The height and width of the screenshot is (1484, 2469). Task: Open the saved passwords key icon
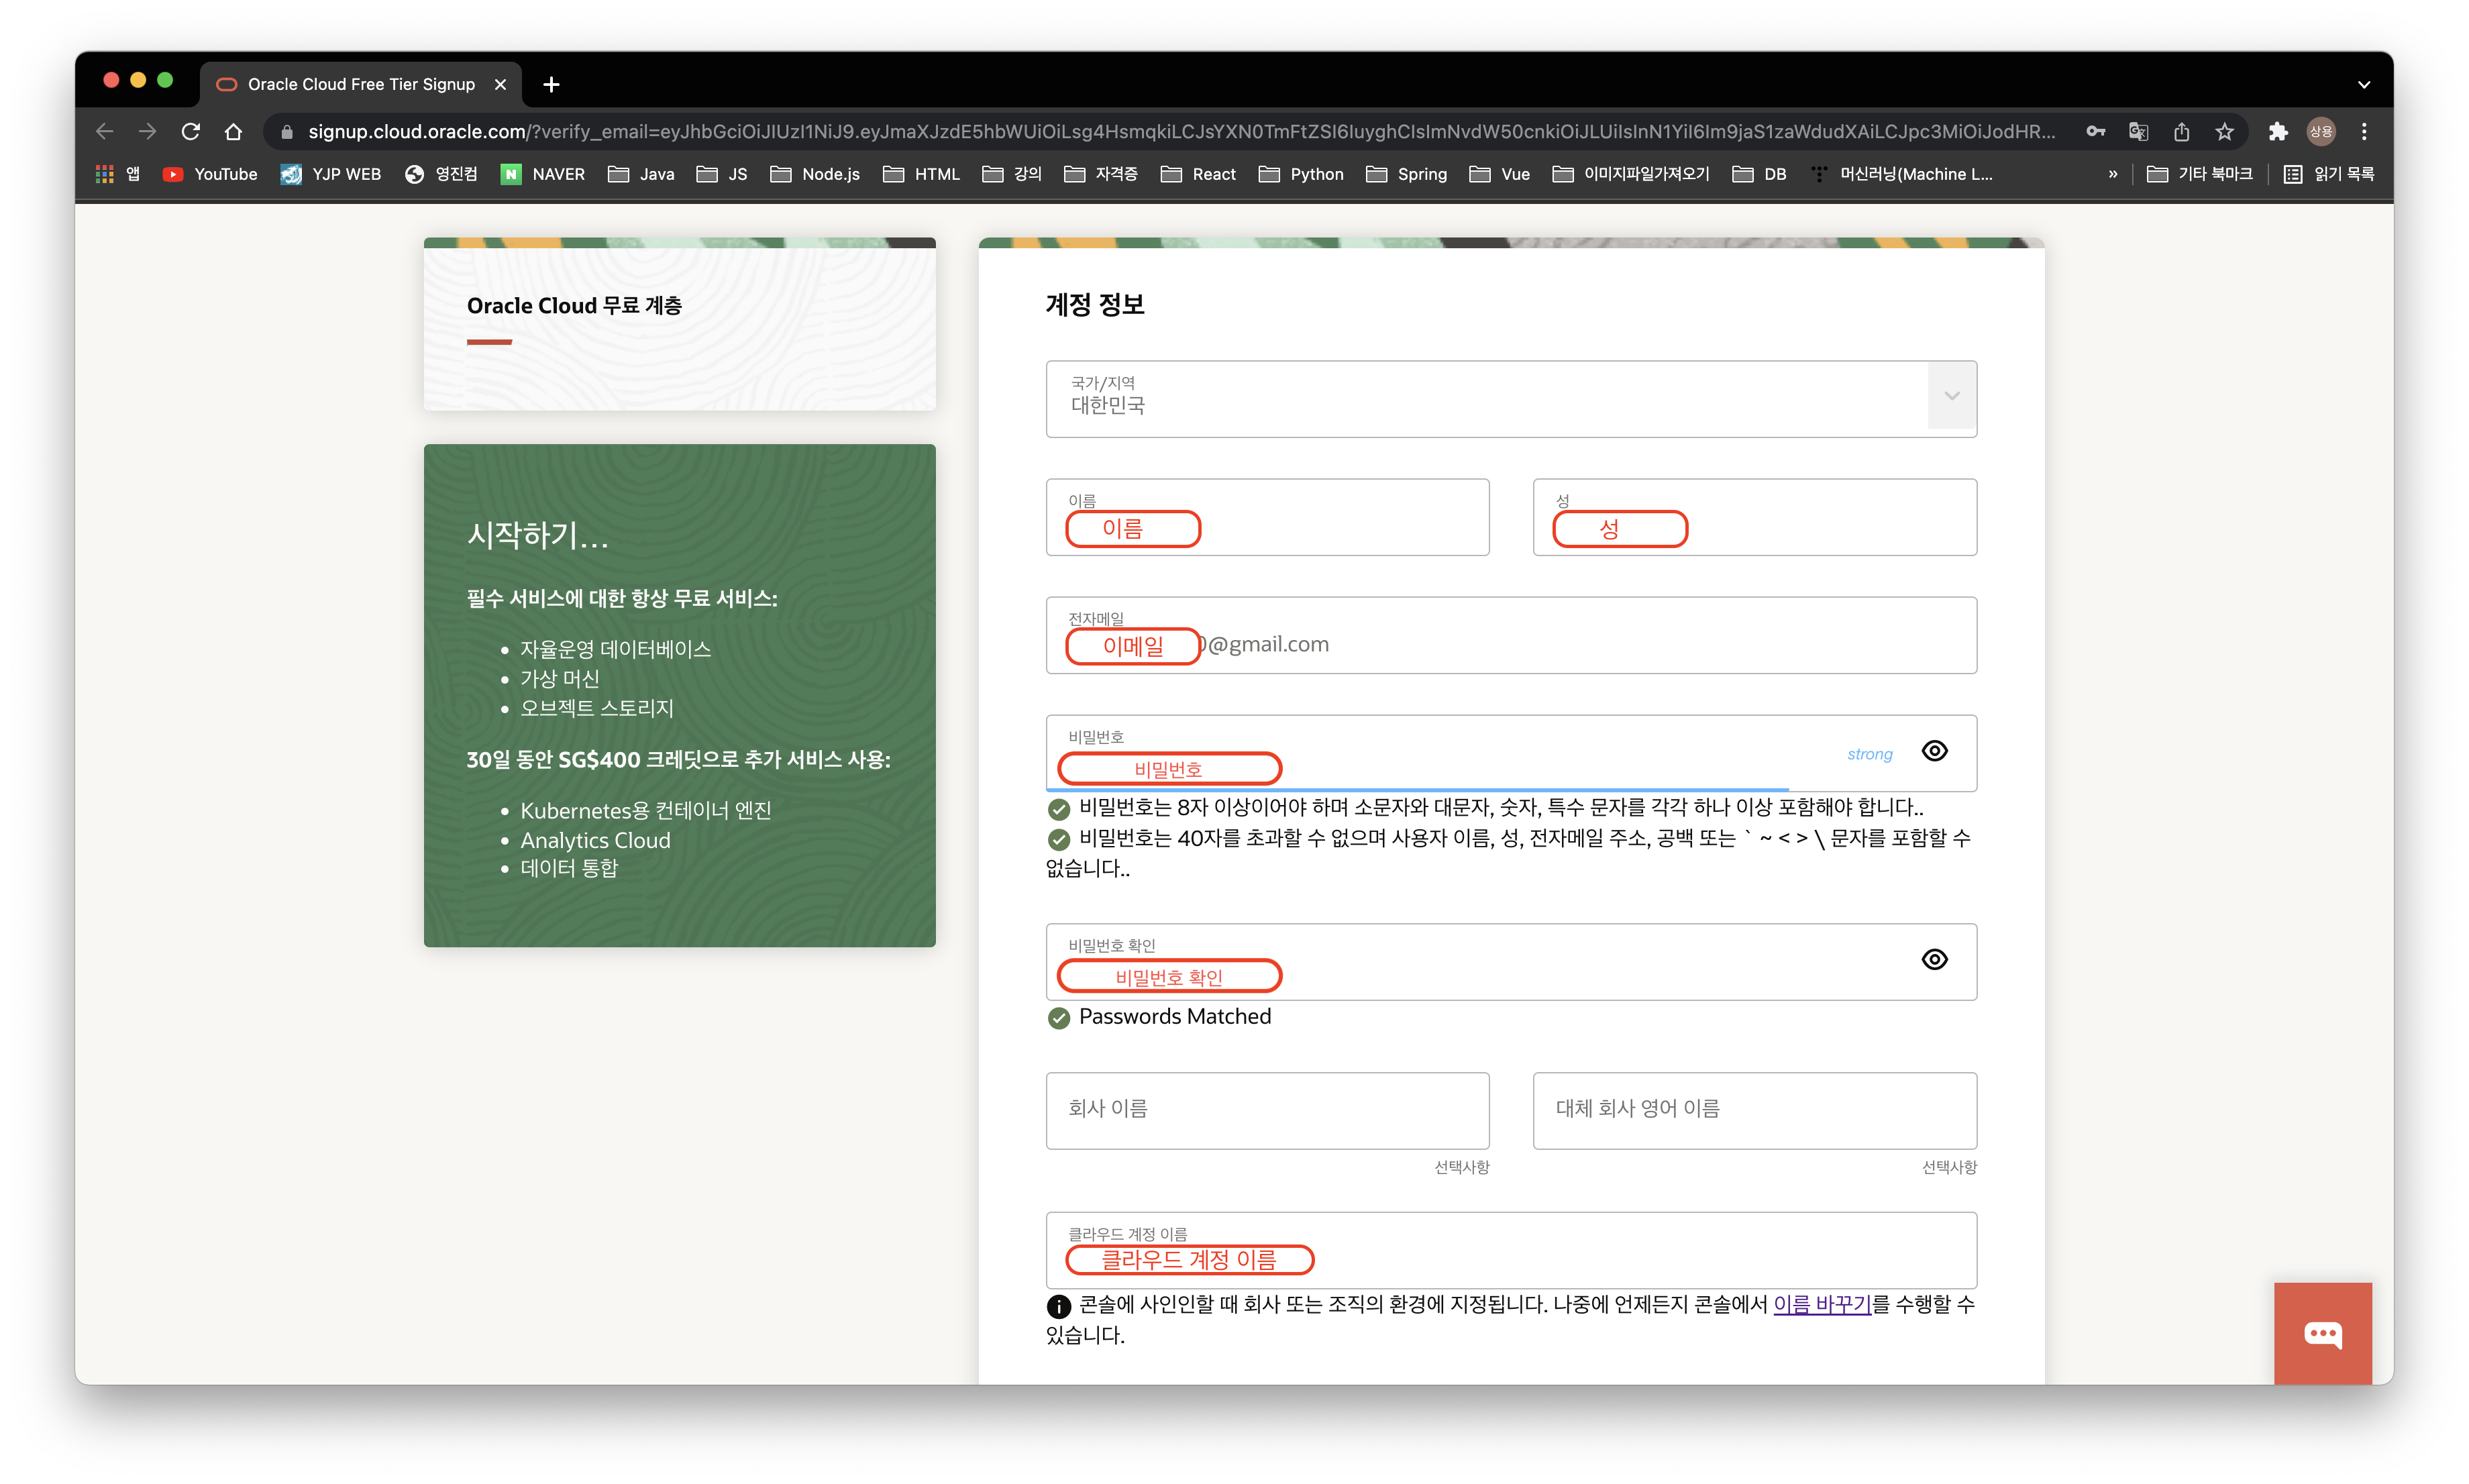tap(2096, 131)
